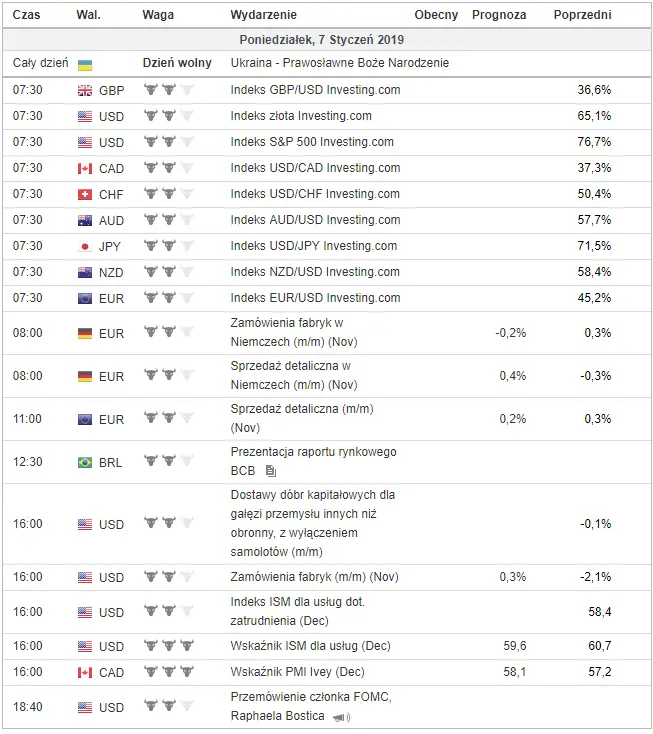Screen dimensions: 653x734
Task: Click the Waga column header
Action: click(x=158, y=15)
